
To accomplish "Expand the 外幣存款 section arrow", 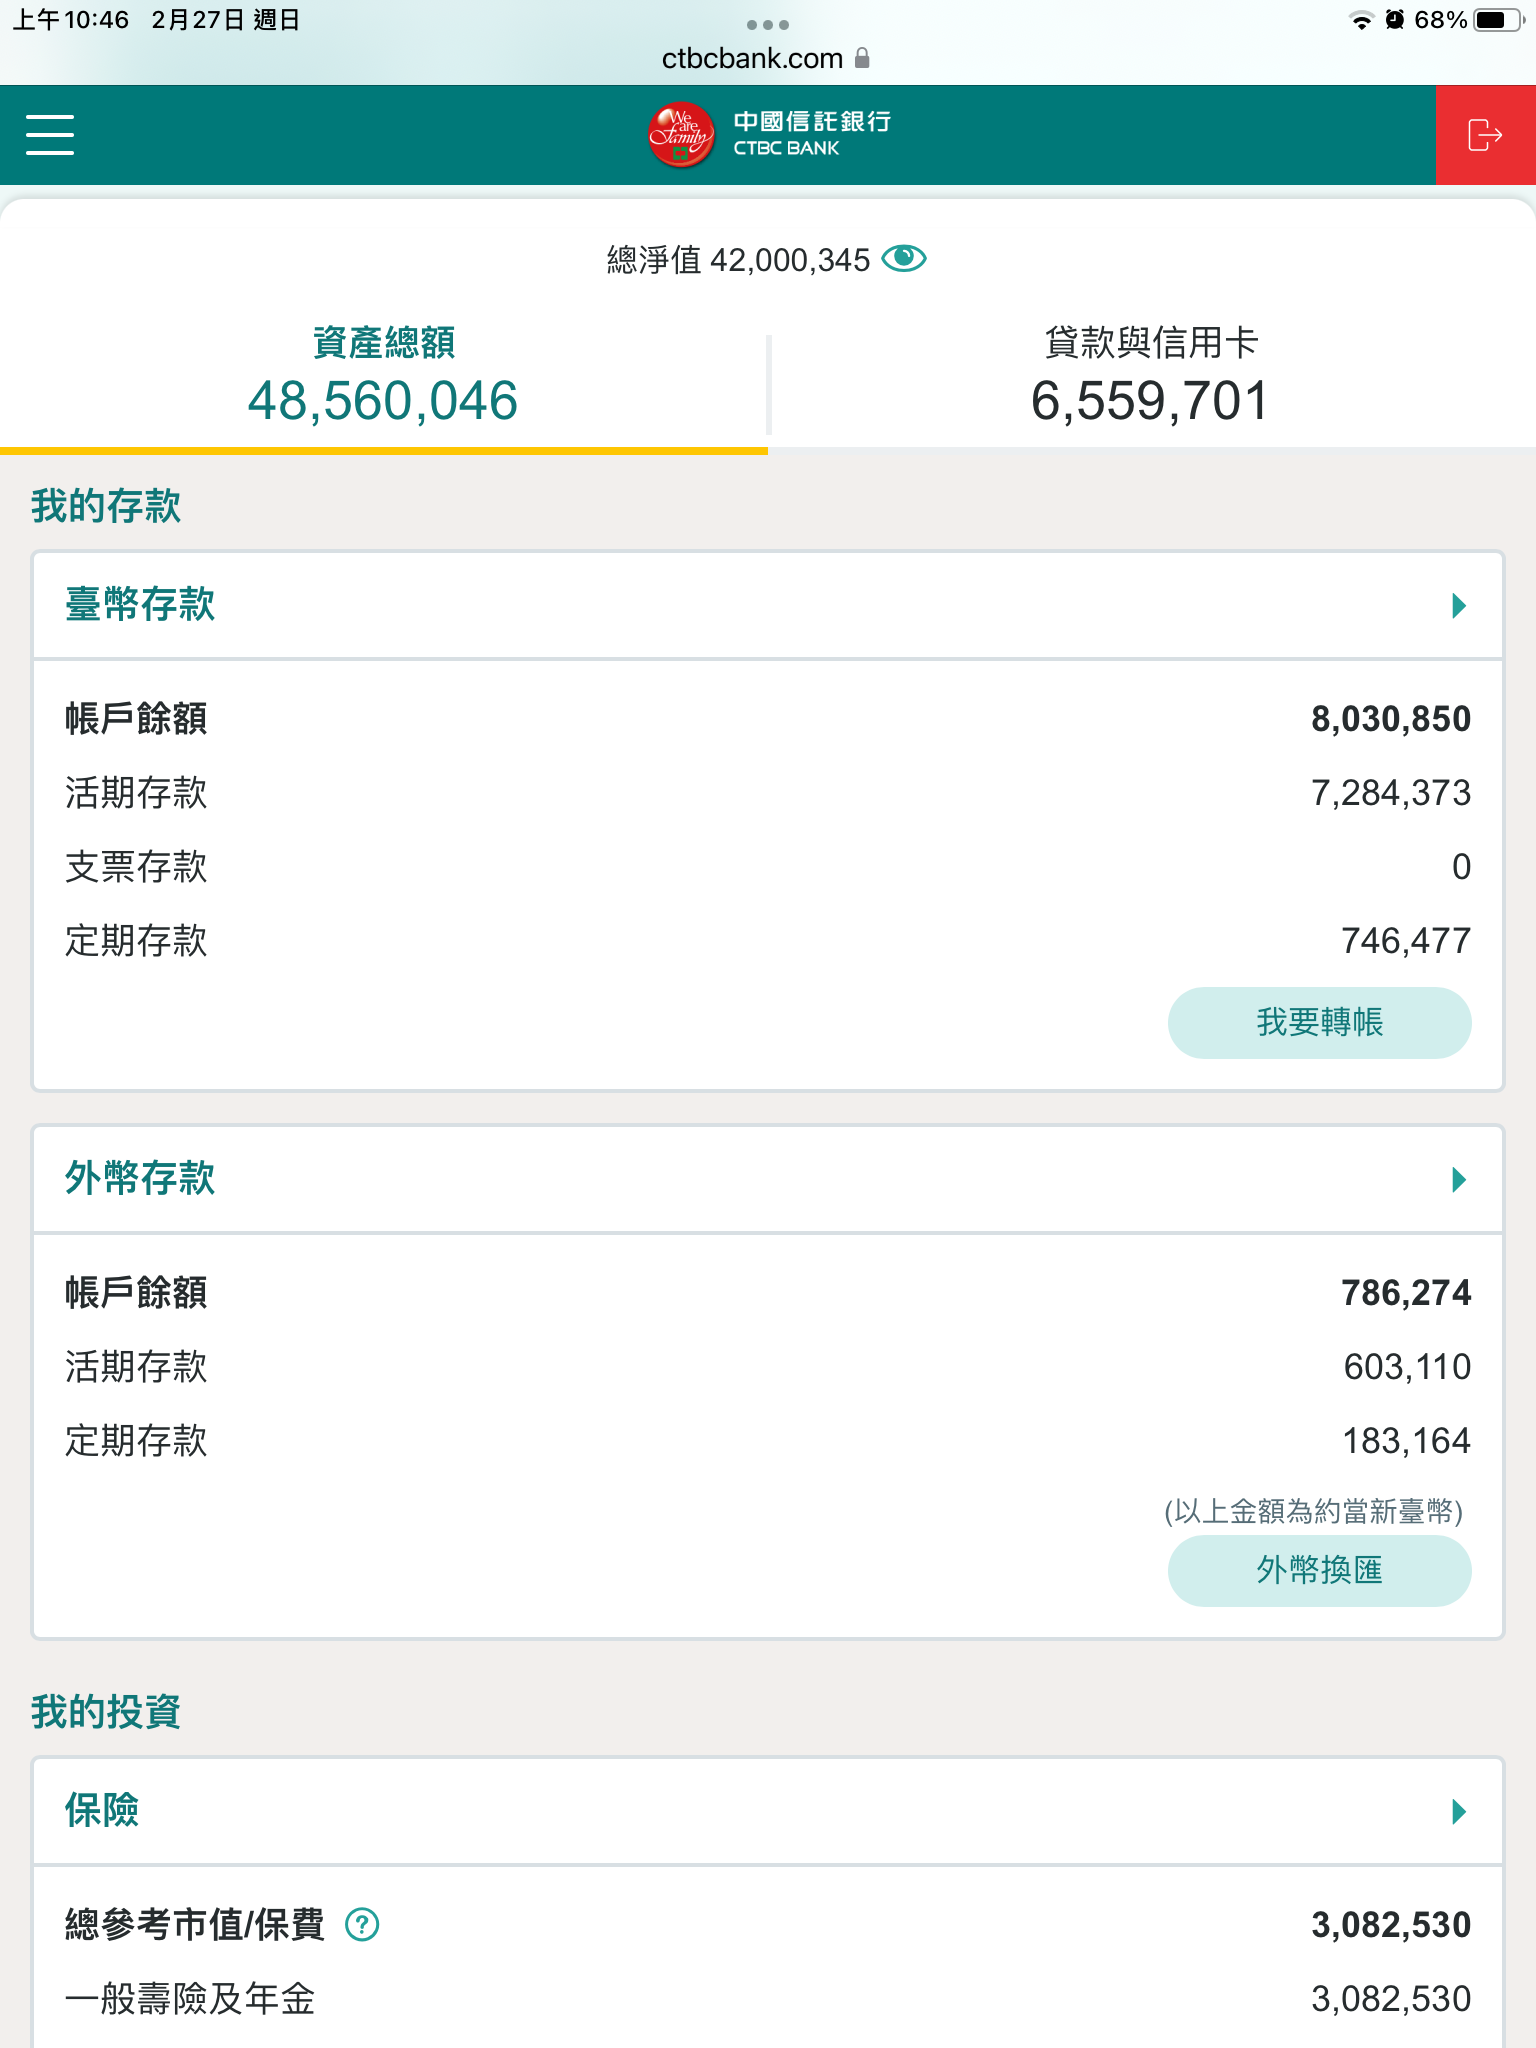I will pyautogui.click(x=1459, y=1180).
